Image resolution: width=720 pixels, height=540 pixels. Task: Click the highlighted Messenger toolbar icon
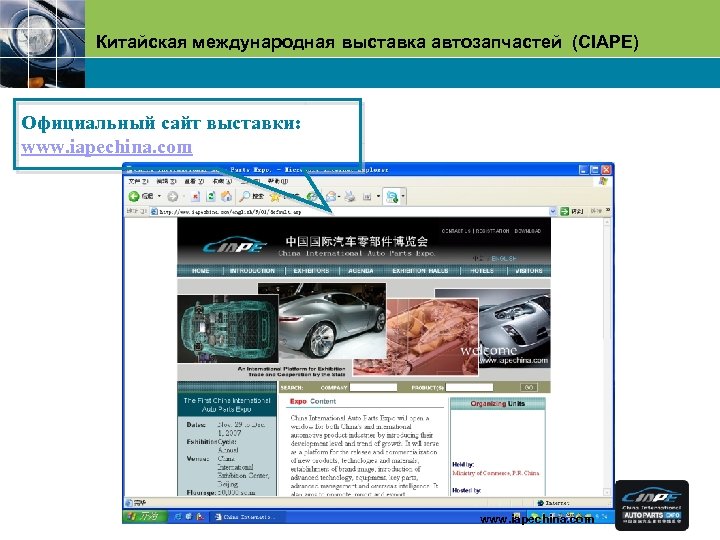[x=392, y=197]
